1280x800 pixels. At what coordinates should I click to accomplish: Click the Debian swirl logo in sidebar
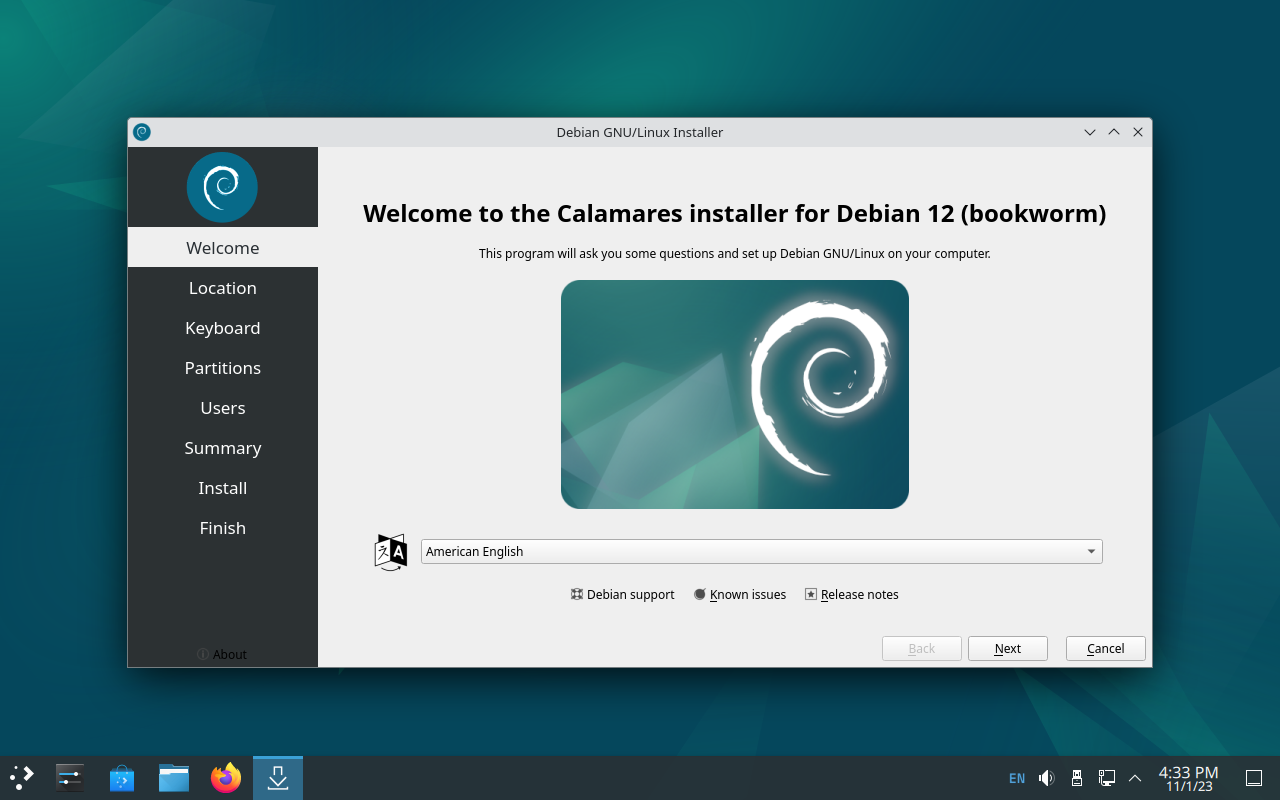pos(222,187)
